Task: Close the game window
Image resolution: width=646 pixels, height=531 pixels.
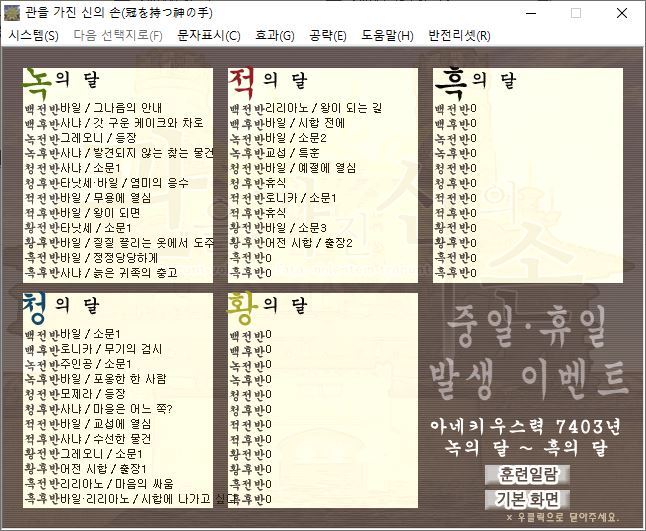Action: point(622,13)
